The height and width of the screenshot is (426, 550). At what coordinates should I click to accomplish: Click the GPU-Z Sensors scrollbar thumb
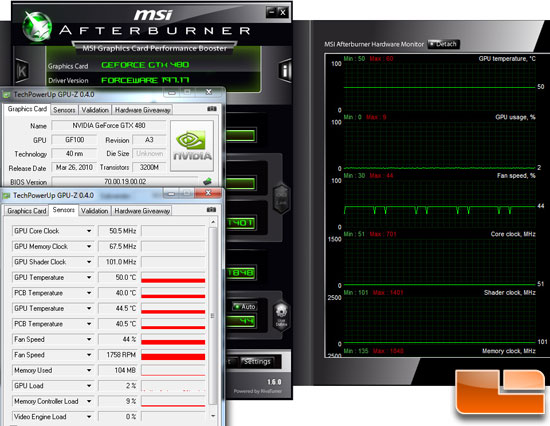(213, 316)
